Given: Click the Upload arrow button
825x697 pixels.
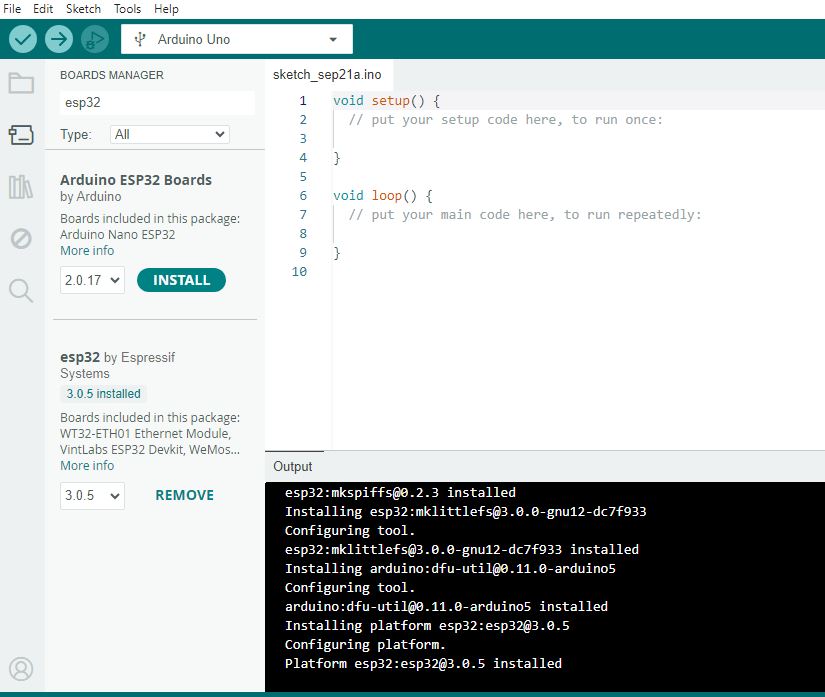Looking at the screenshot, I should tap(58, 39).
